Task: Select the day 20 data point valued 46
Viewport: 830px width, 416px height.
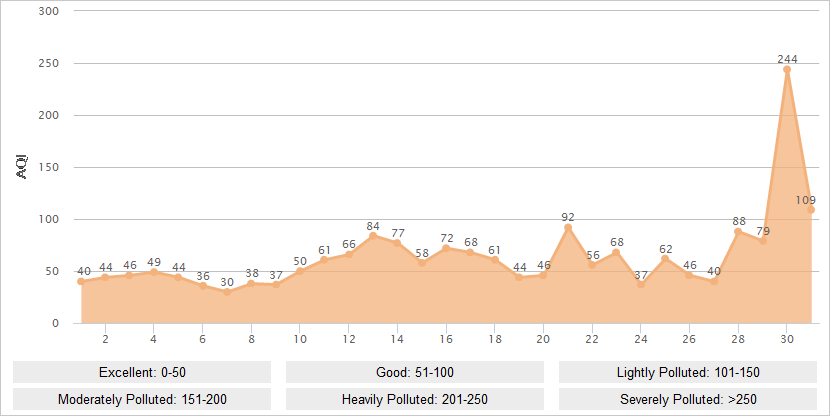Action: click(544, 275)
